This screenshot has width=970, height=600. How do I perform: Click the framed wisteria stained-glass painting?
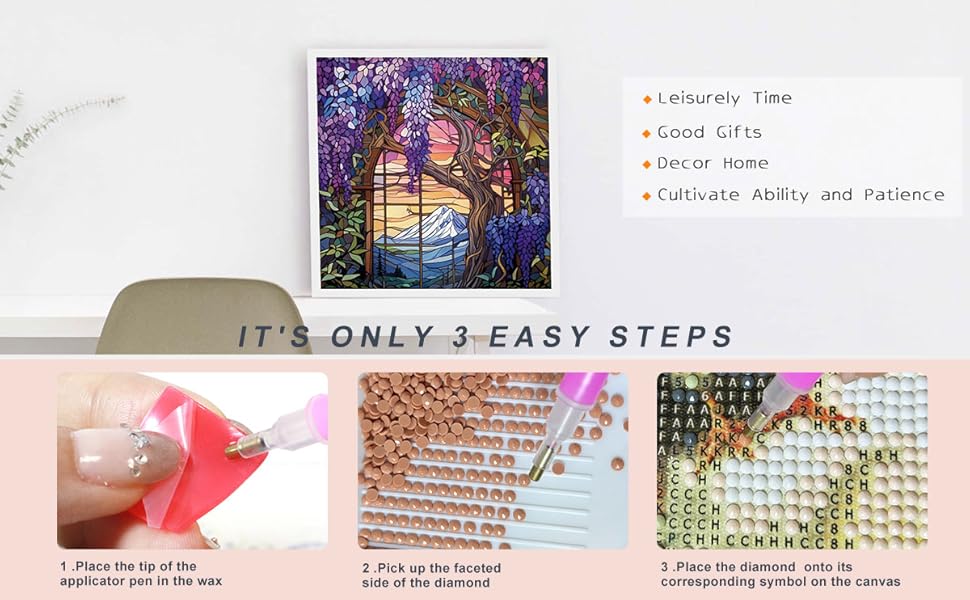coord(433,173)
